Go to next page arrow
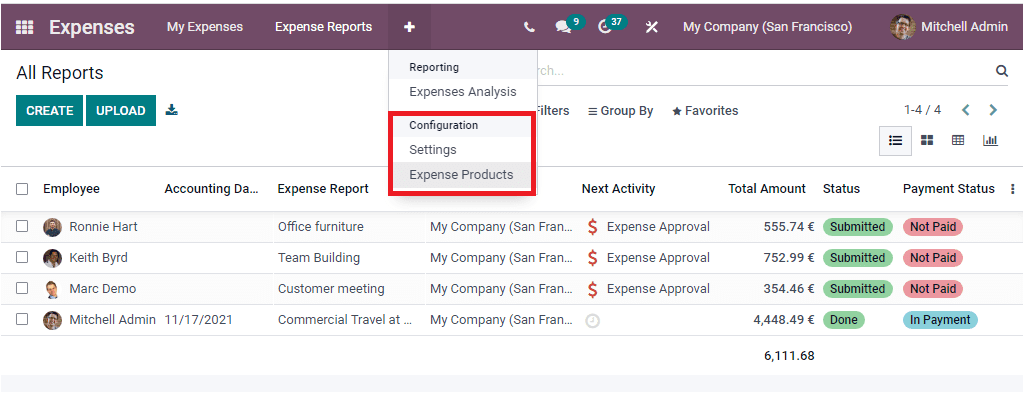This screenshot has height=393, width=1024. click(993, 110)
